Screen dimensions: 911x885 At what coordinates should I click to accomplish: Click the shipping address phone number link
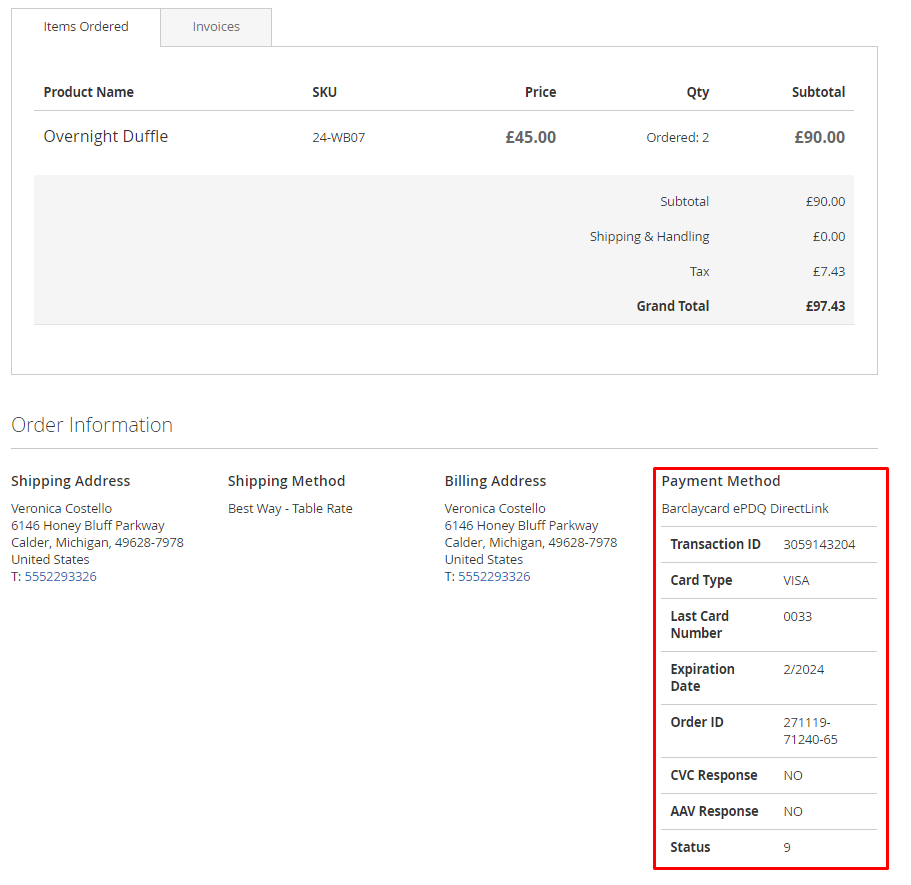coord(60,576)
